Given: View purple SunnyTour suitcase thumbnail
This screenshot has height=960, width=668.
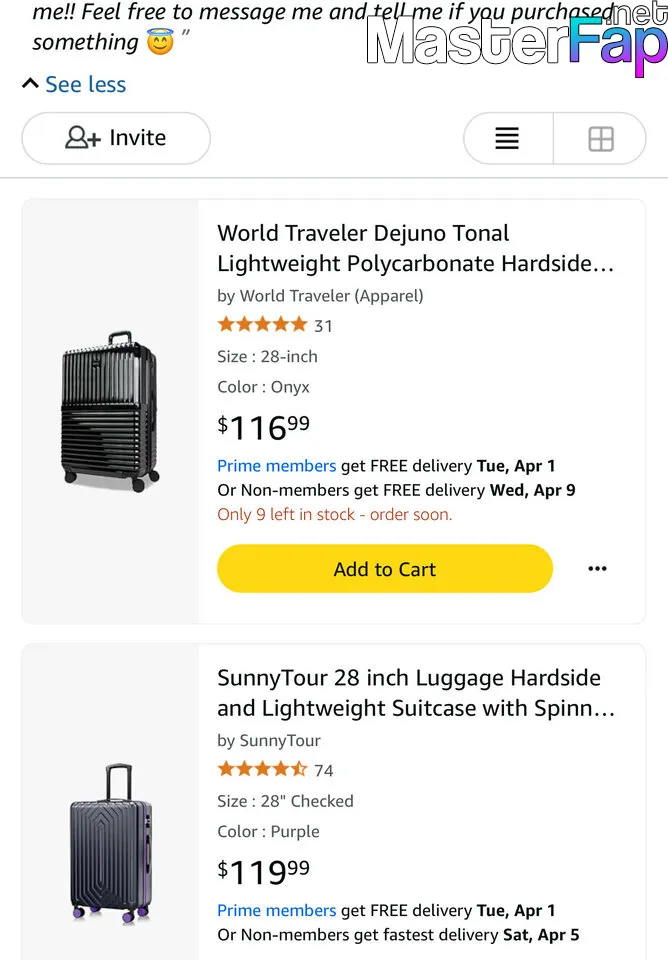Looking at the screenshot, I should (110, 844).
